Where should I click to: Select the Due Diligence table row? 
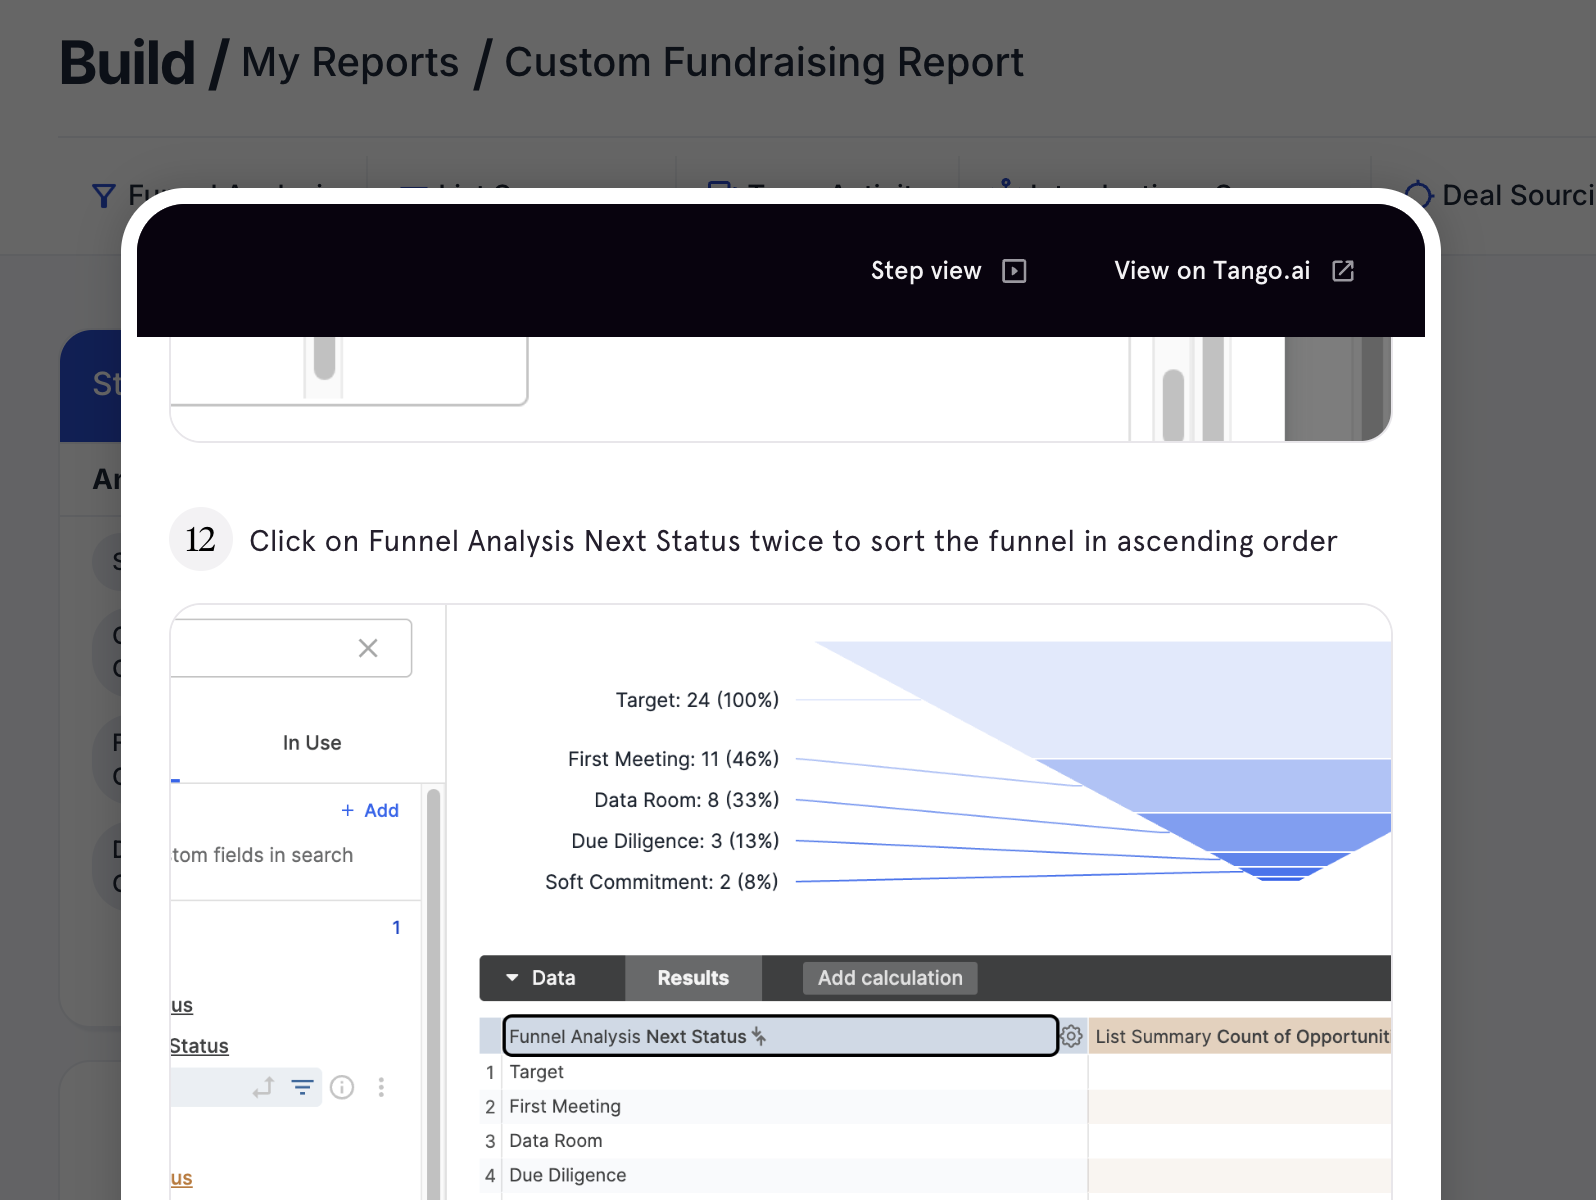pyautogui.click(x=784, y=1175)
